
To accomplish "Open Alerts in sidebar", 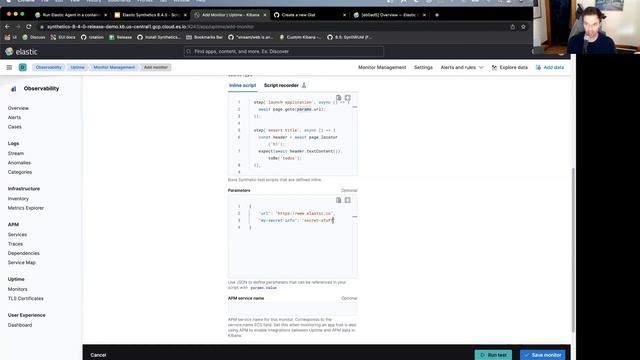I will pos(14,118).
